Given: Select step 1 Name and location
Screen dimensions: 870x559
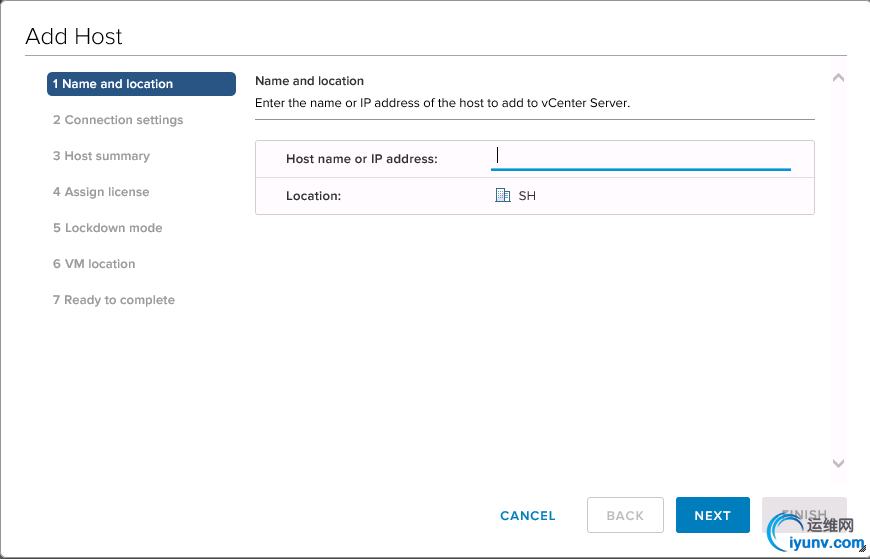Looking at the screenshot, I should [141, 84].
